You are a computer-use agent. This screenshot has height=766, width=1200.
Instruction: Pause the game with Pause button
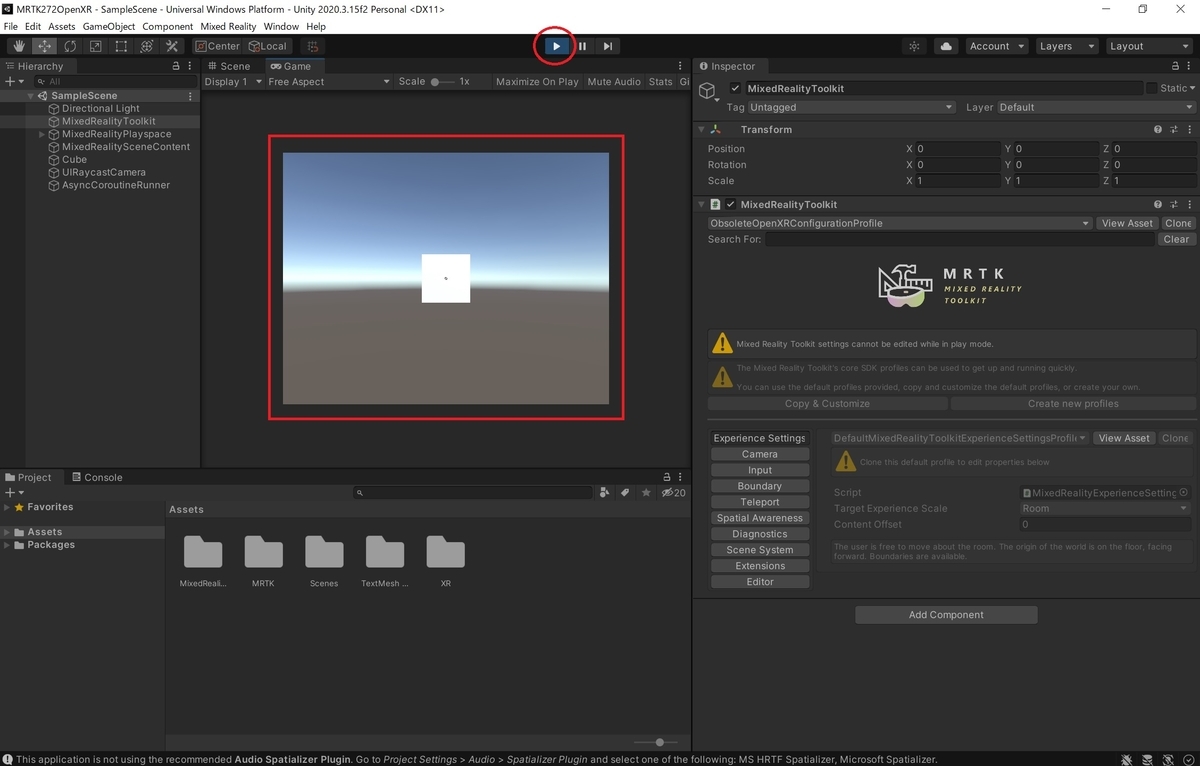pos(582,46)
